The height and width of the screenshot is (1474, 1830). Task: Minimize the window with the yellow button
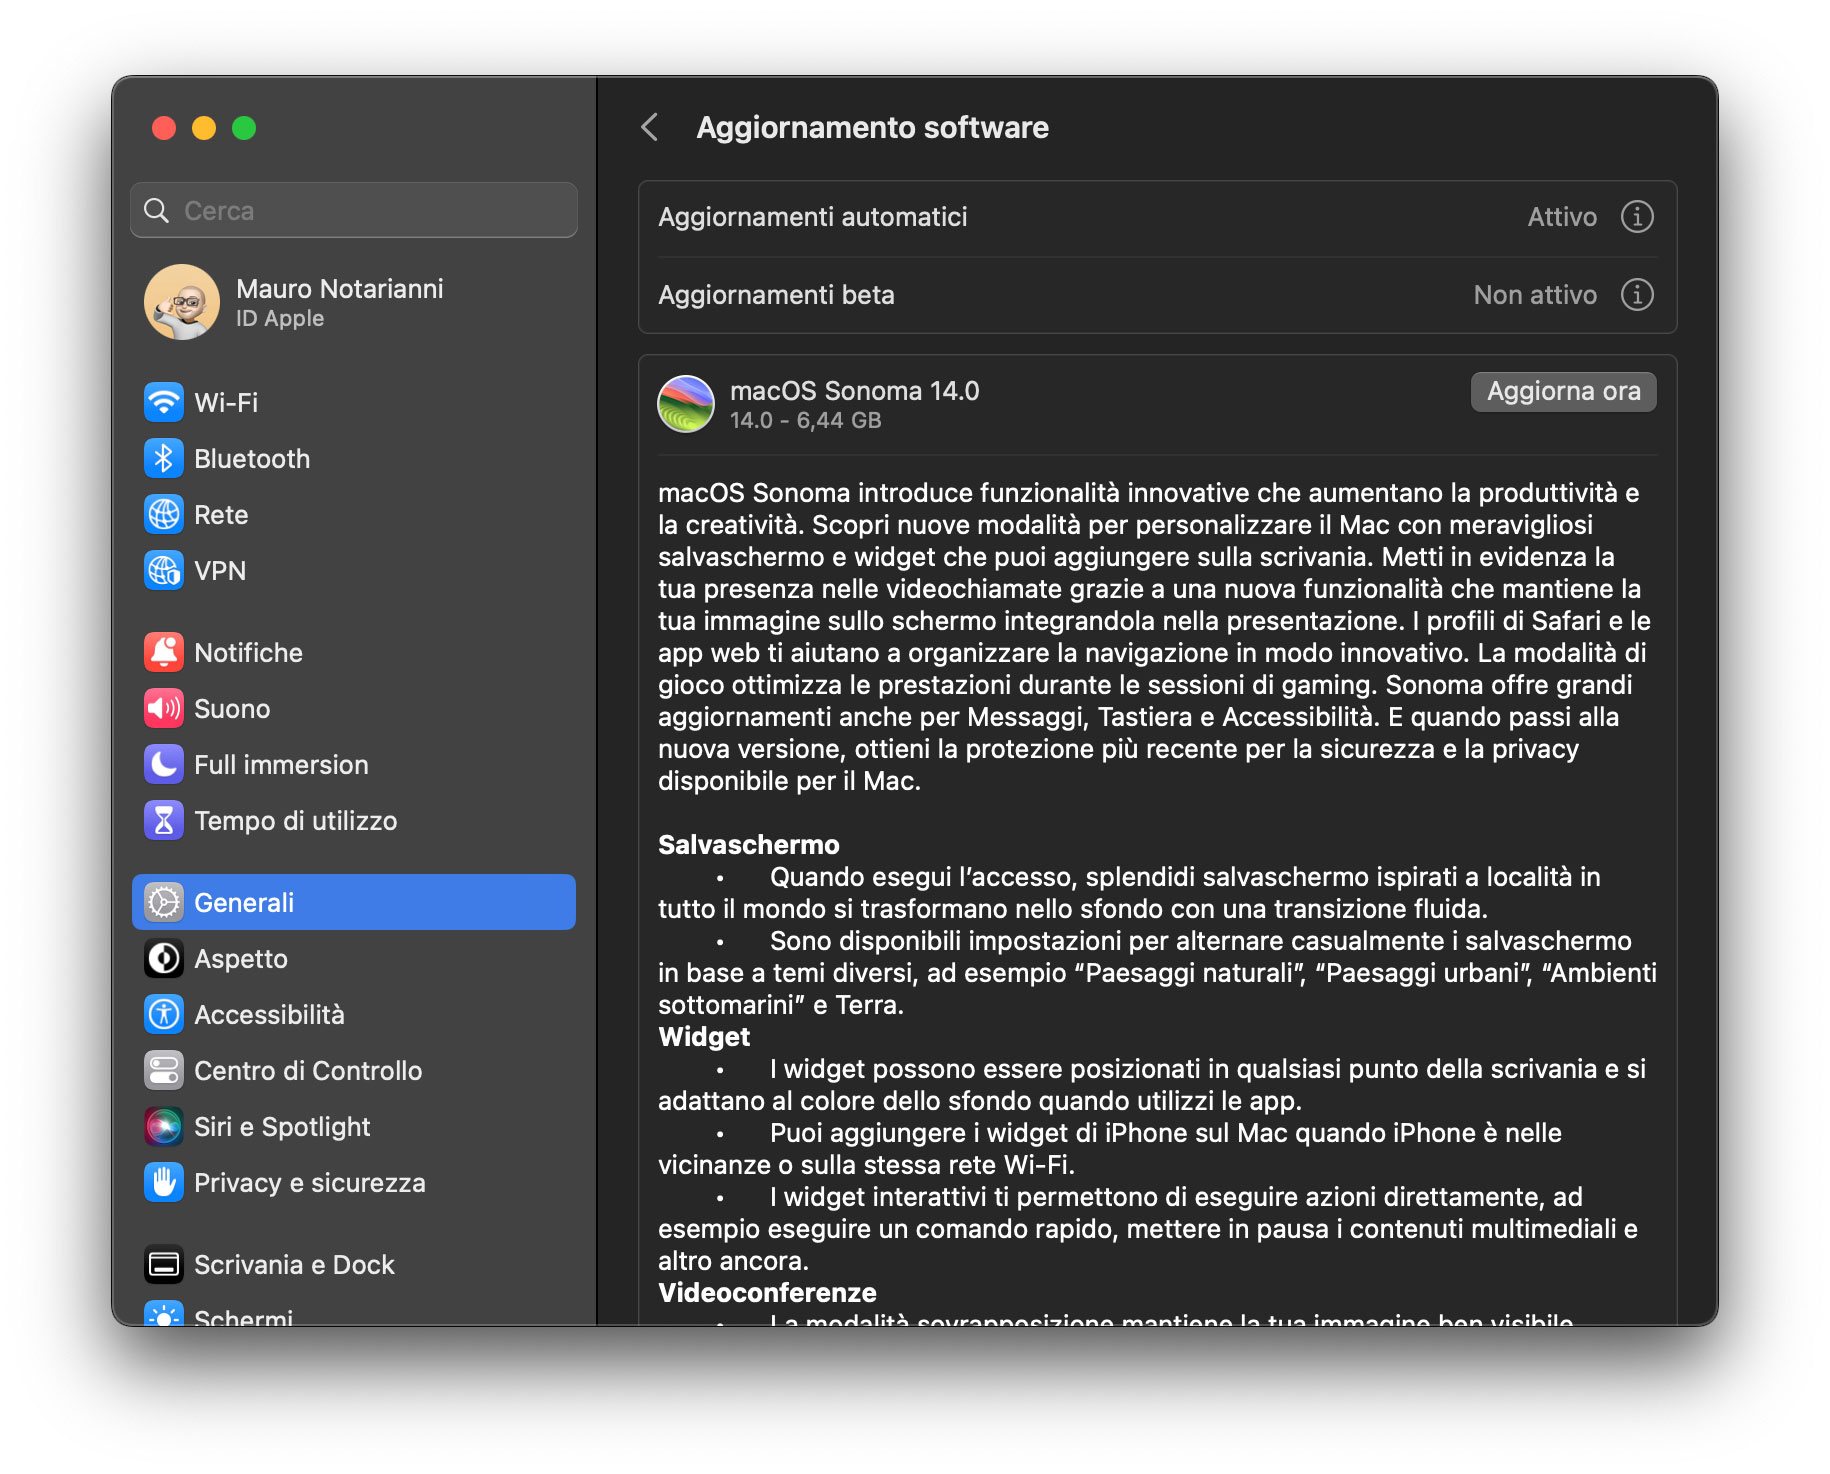tap(204, 128)
